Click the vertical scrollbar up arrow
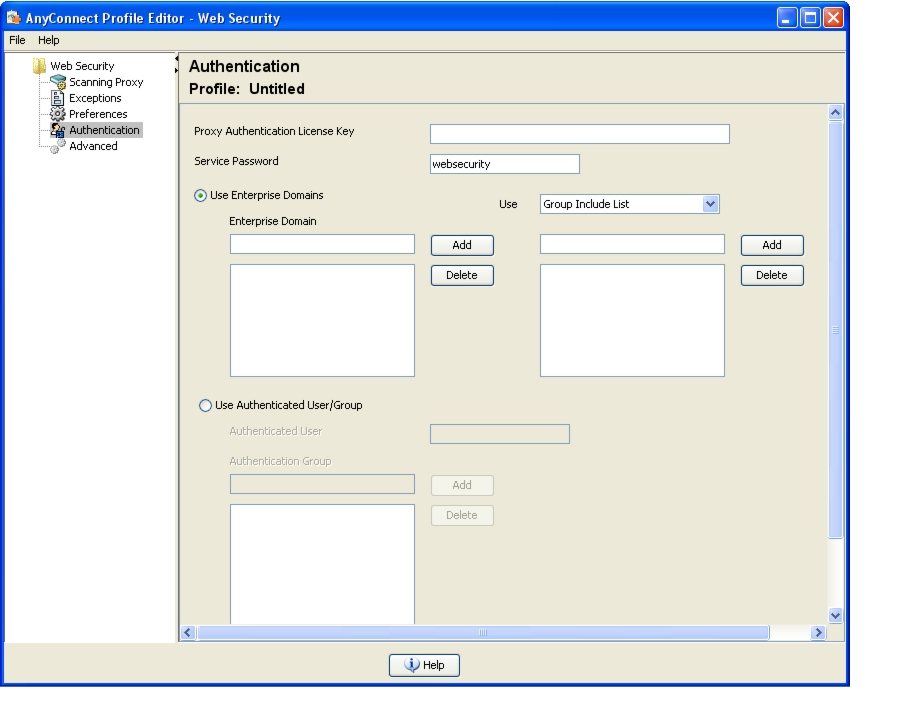This screenshot has height=714, width=900. pos(836,112)
